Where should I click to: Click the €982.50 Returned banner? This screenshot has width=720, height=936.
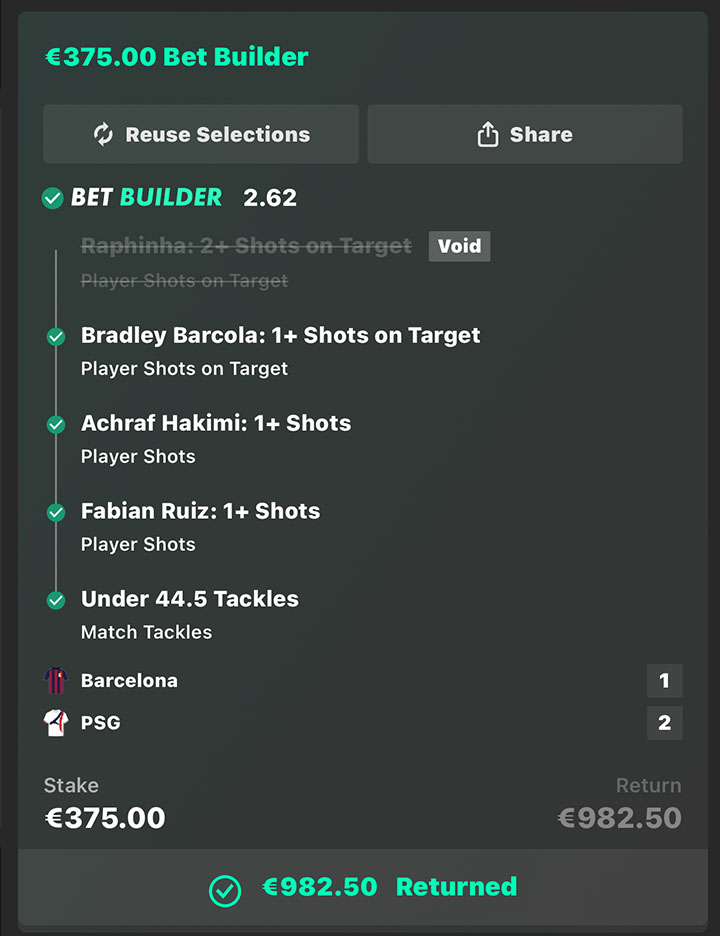click(362, 887)
